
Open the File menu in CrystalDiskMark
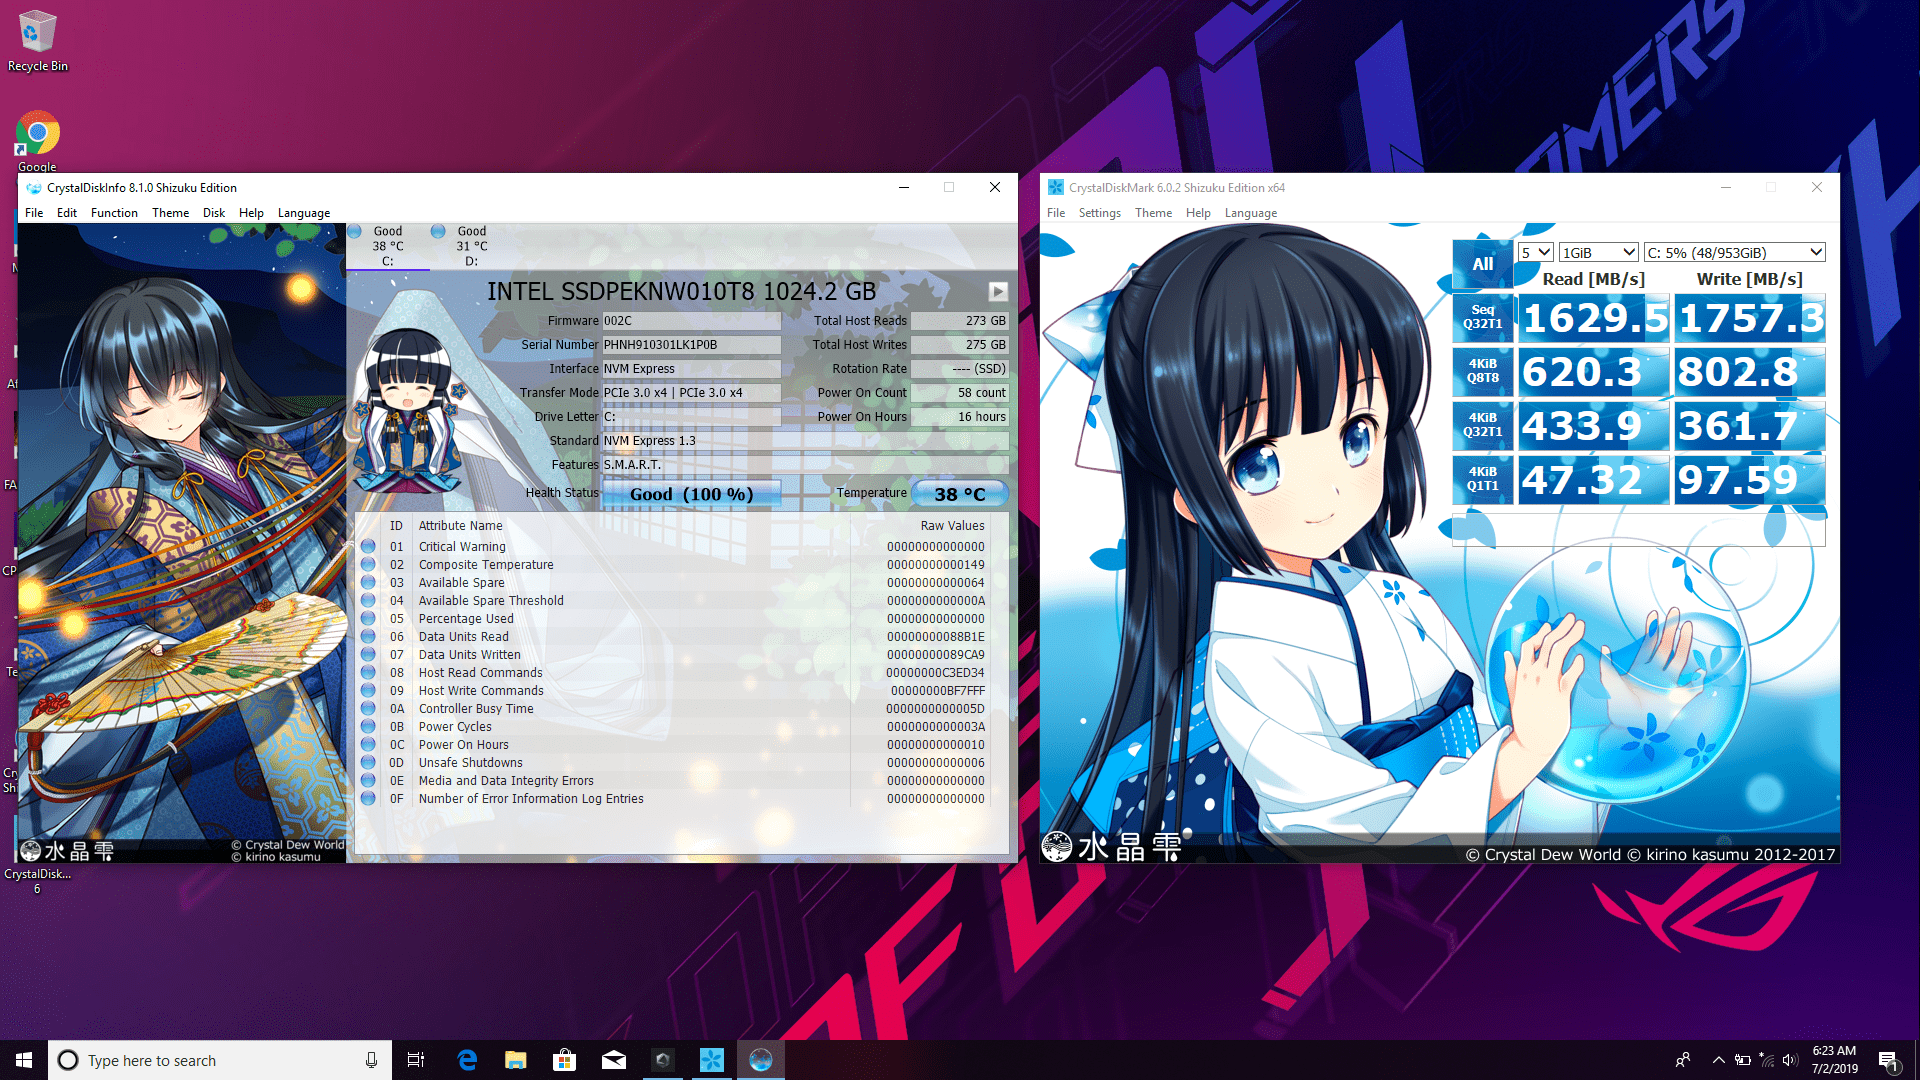[x=1056, y=213]
